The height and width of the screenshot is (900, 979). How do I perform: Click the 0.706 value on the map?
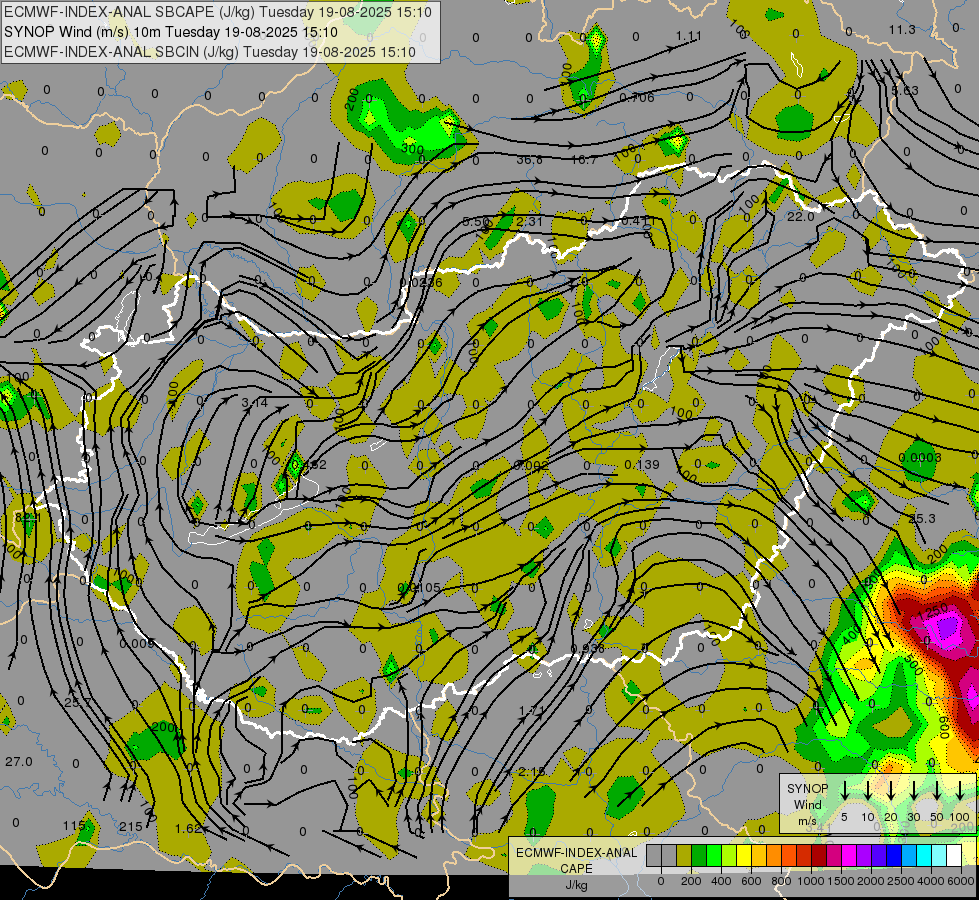pos(637,97)
